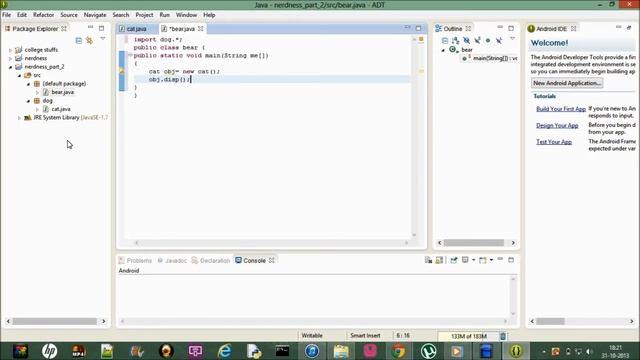Switch to the Javadoc tab

click(172, 260)
